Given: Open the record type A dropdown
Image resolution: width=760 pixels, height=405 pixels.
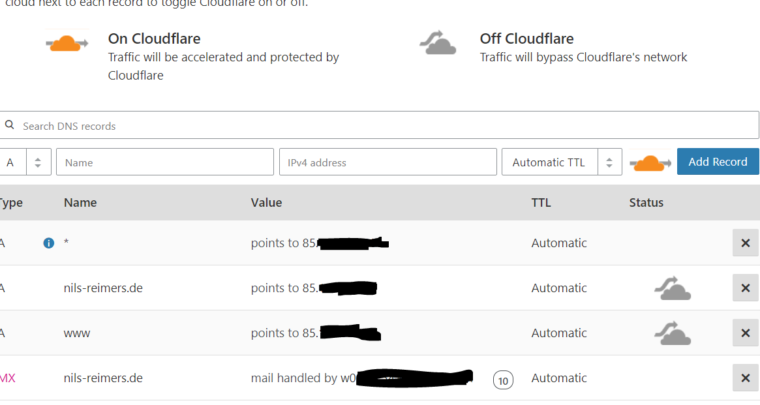Looking at the screenshot, I should (x=24, y=162).
